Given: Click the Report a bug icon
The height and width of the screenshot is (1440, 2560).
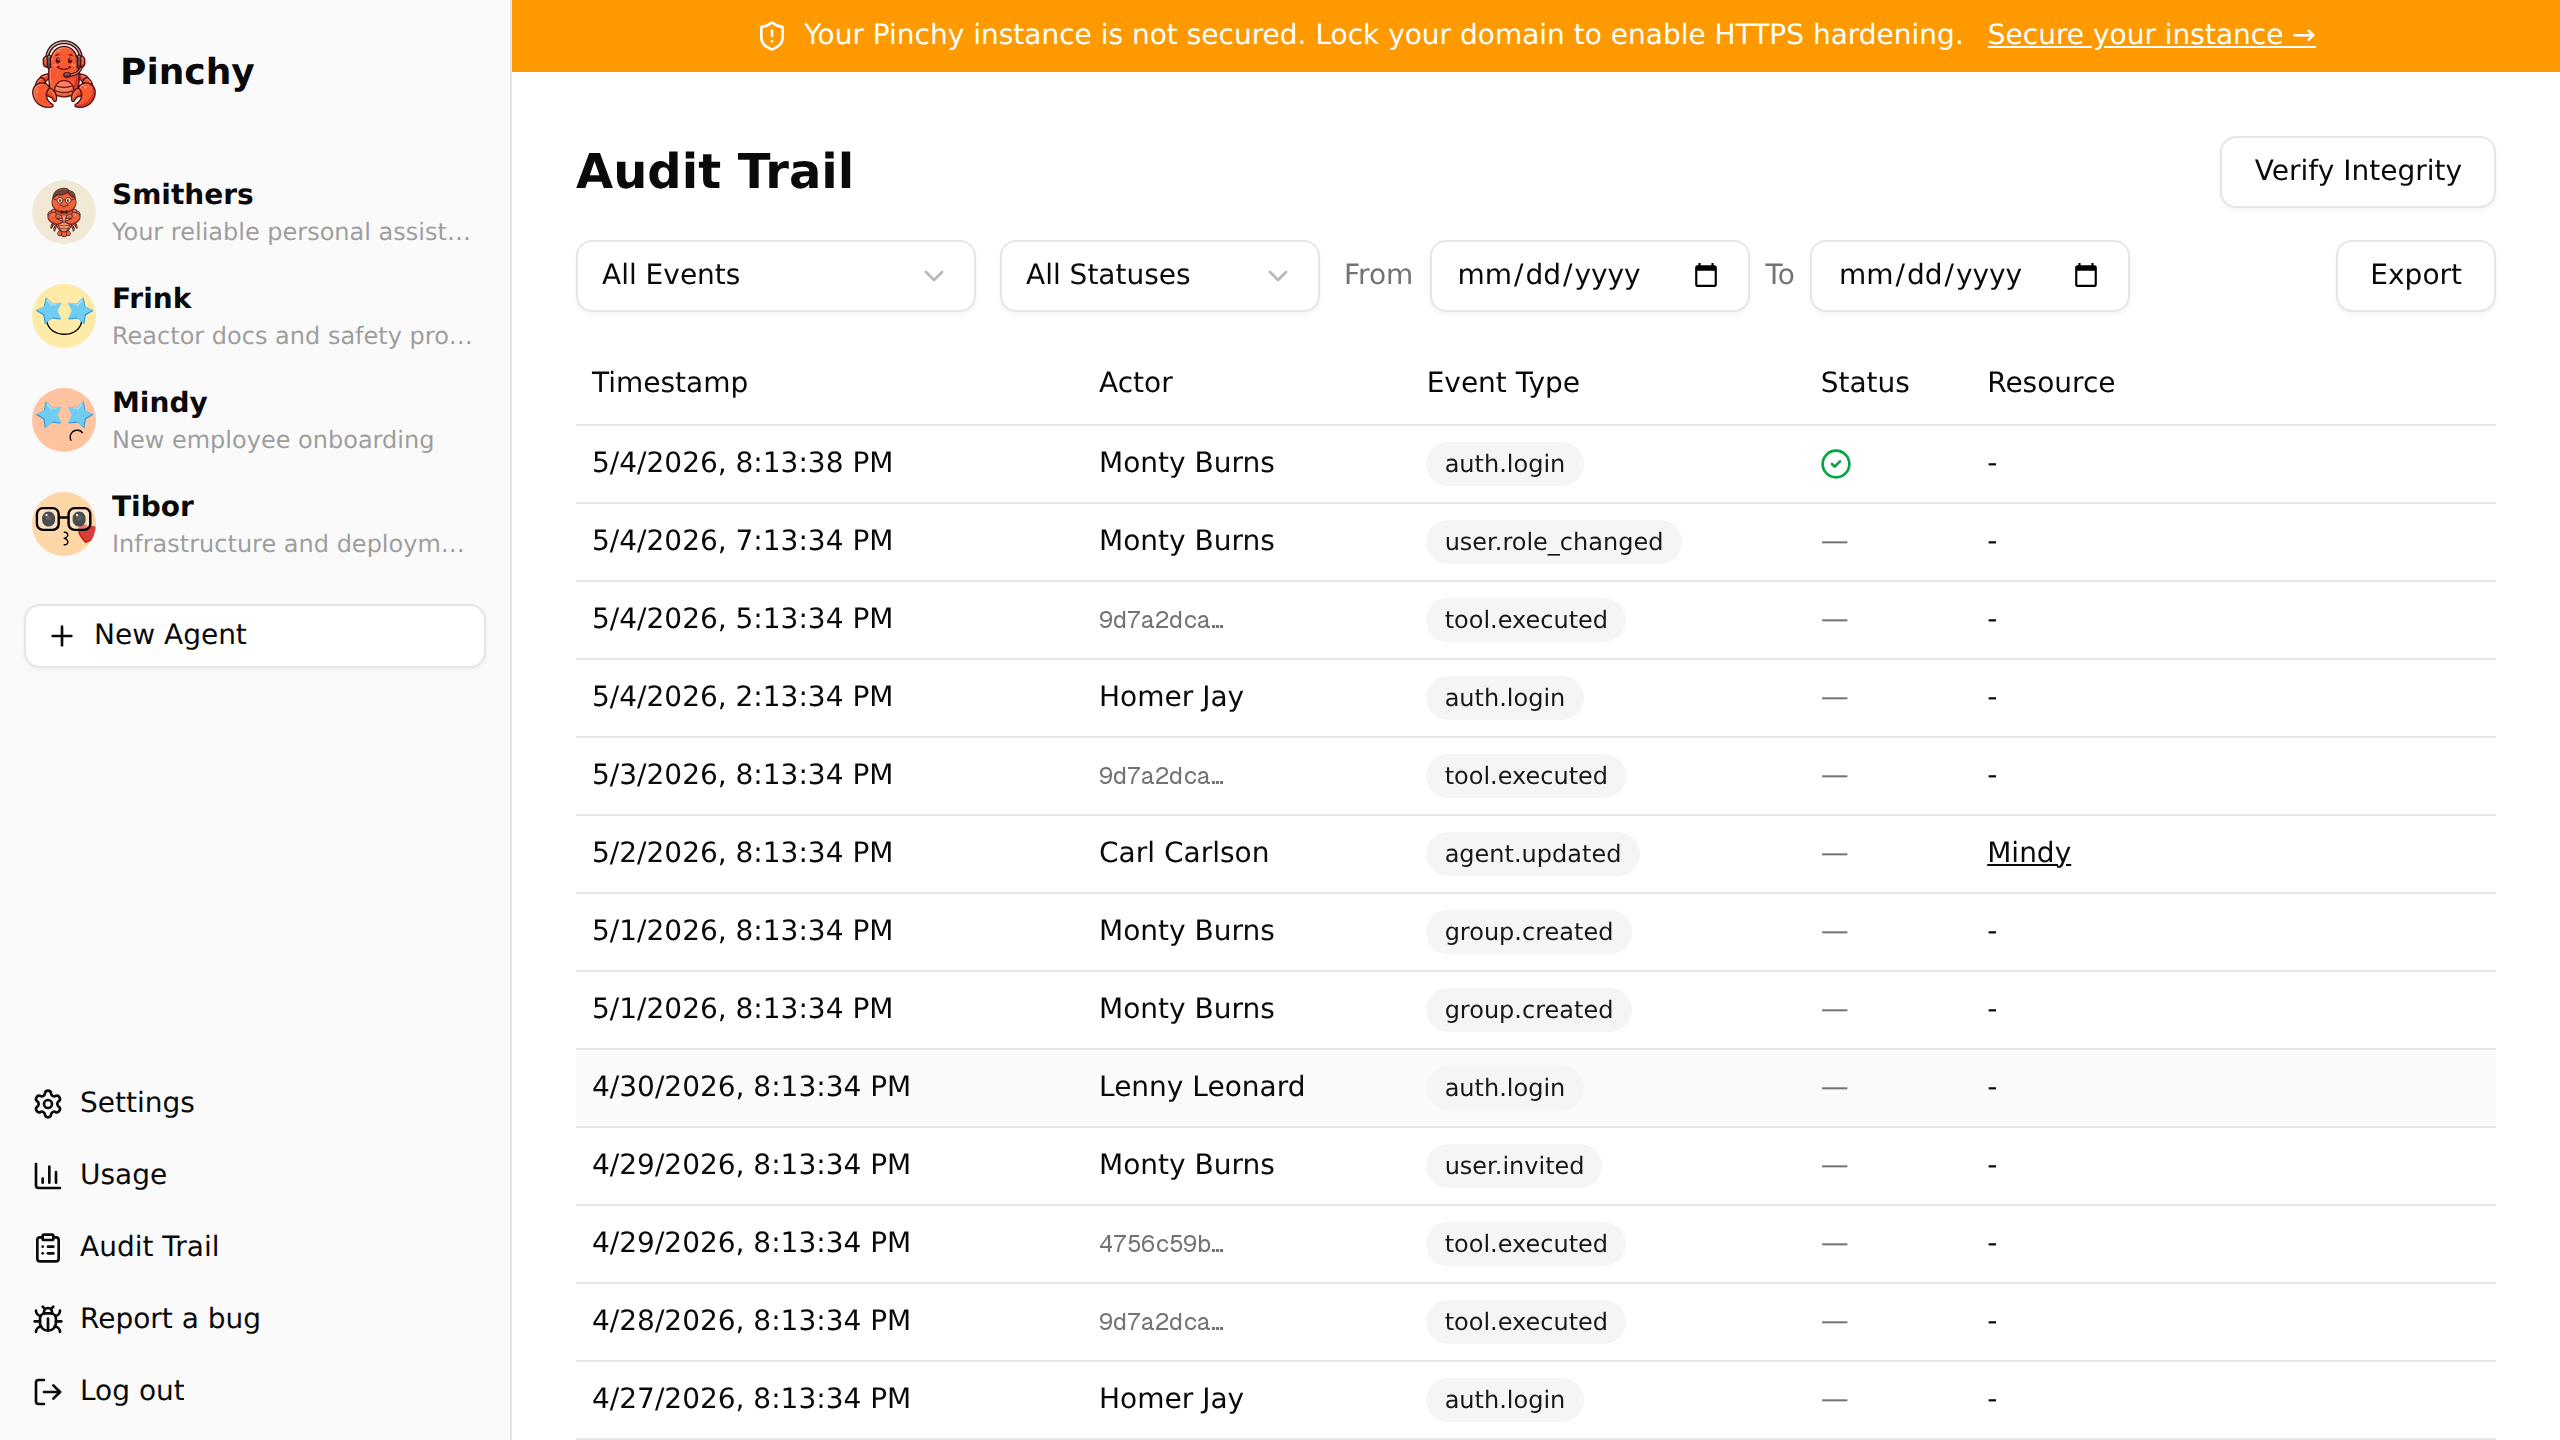Looking at the screenshot, I should coord(48,1319).
